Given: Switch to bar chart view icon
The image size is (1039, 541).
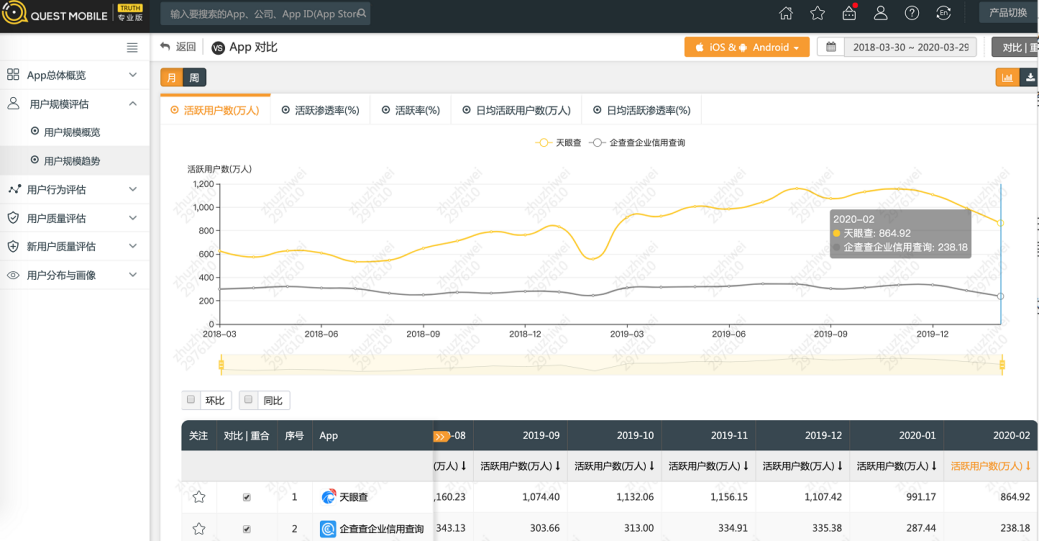Looking at the screenshot, I should coord(1007,77).
